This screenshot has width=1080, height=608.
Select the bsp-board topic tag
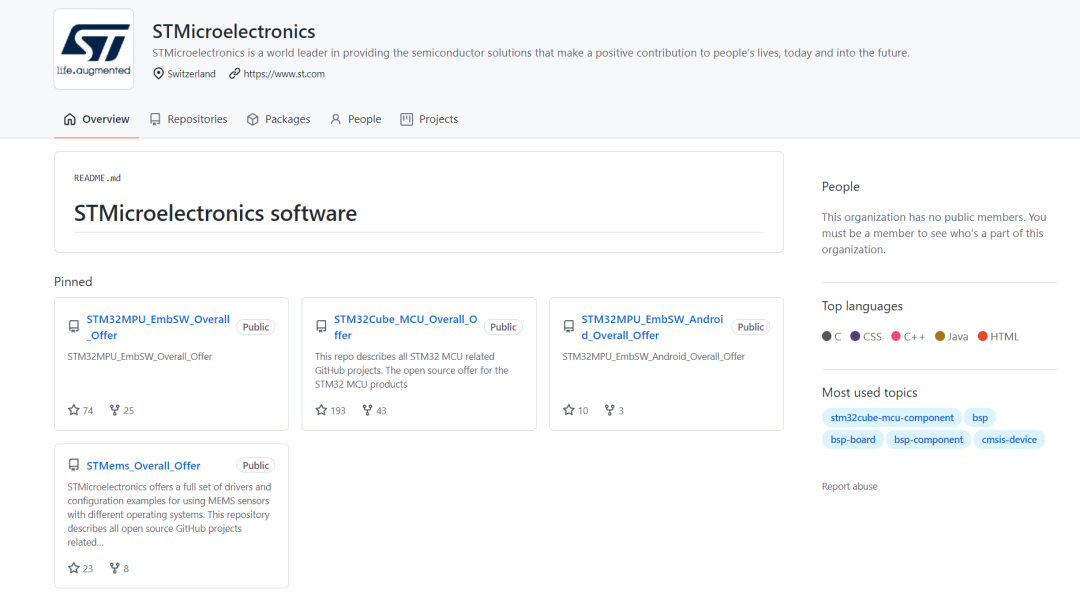tap(853, 439)
